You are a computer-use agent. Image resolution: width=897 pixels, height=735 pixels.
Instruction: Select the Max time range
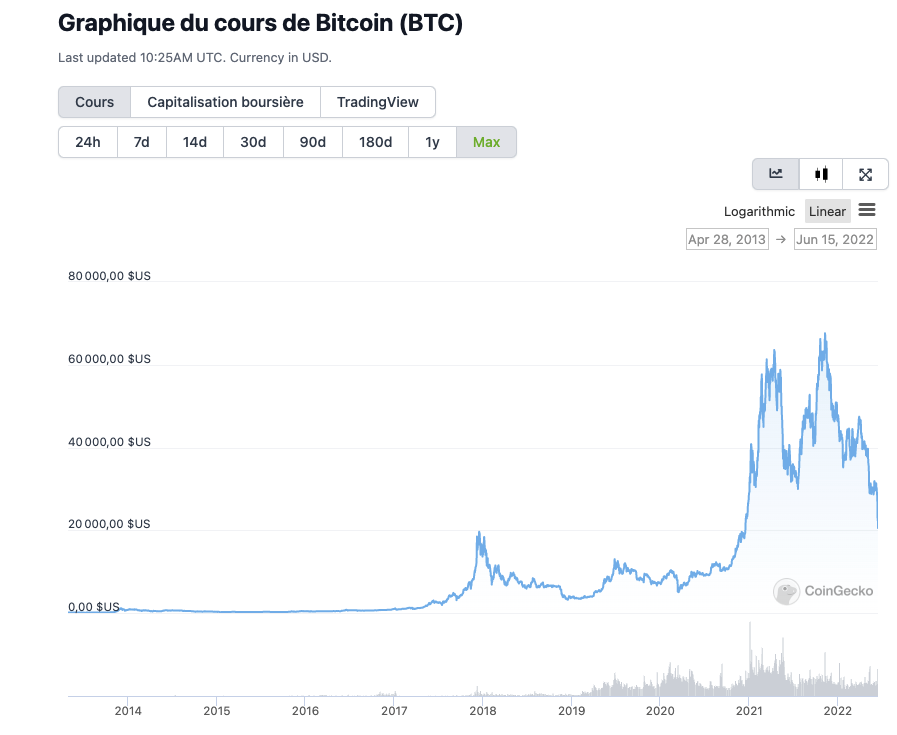(x=486, y=142)
